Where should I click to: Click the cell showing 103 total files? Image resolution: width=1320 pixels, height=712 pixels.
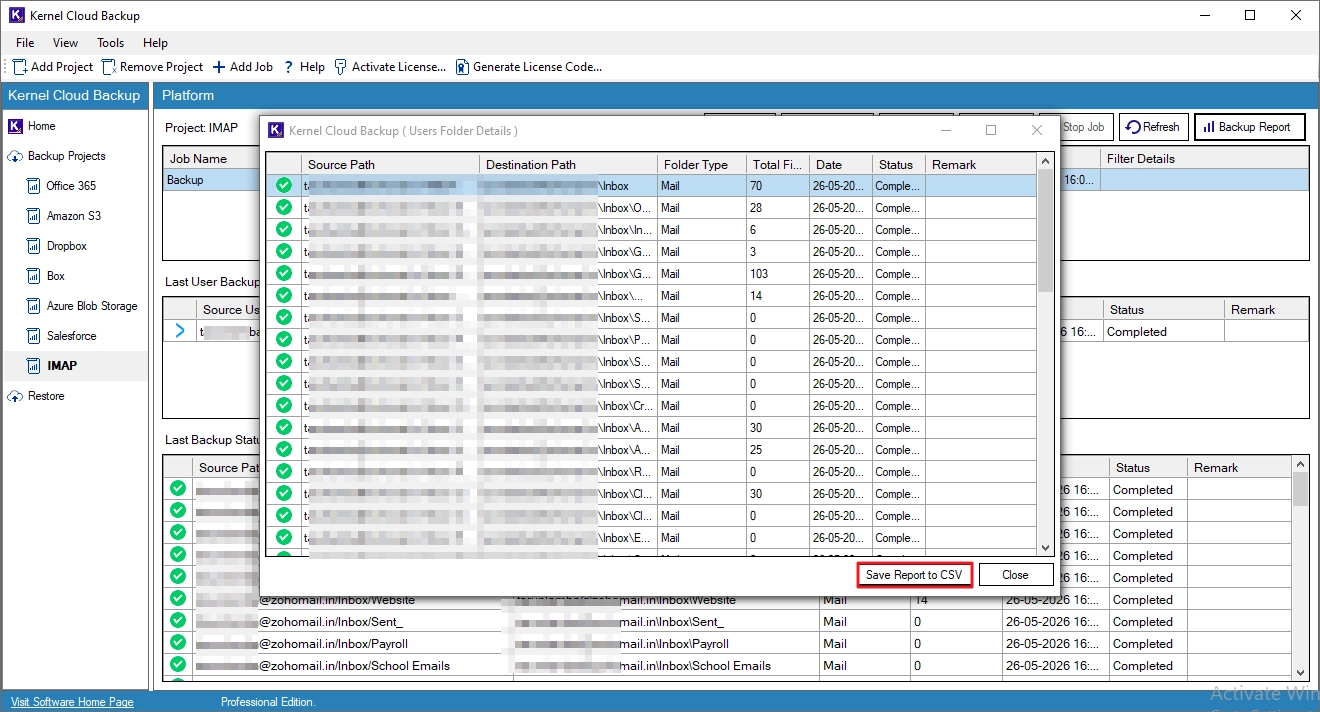click(777, 274)
